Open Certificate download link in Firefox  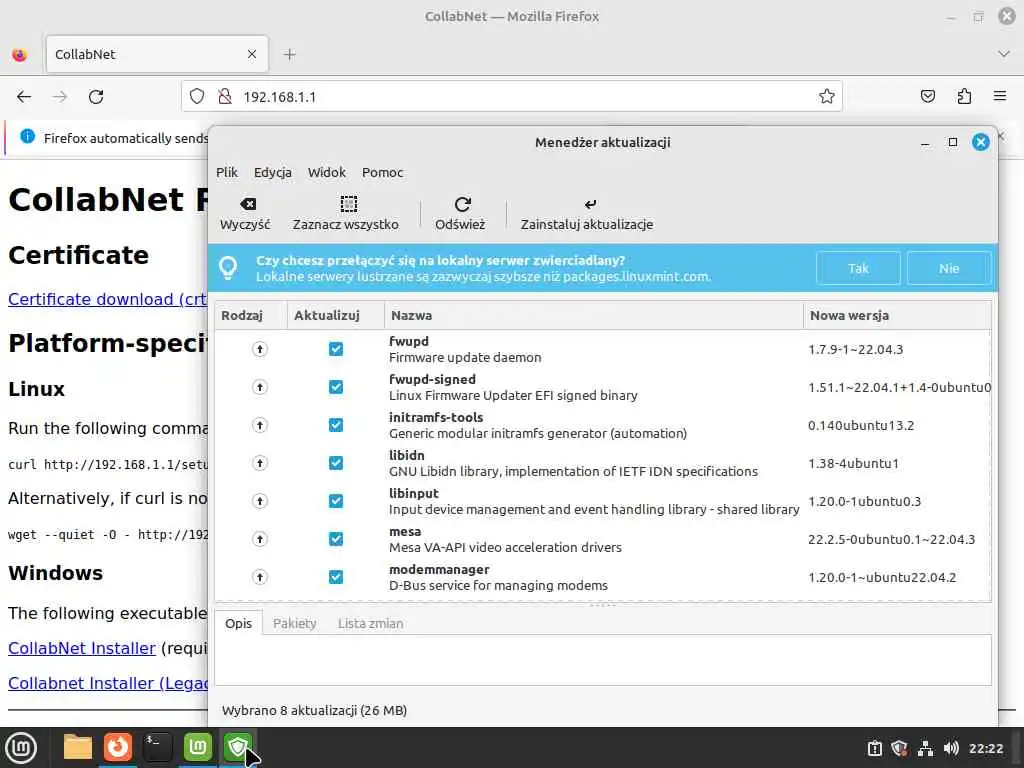[108, 299]
